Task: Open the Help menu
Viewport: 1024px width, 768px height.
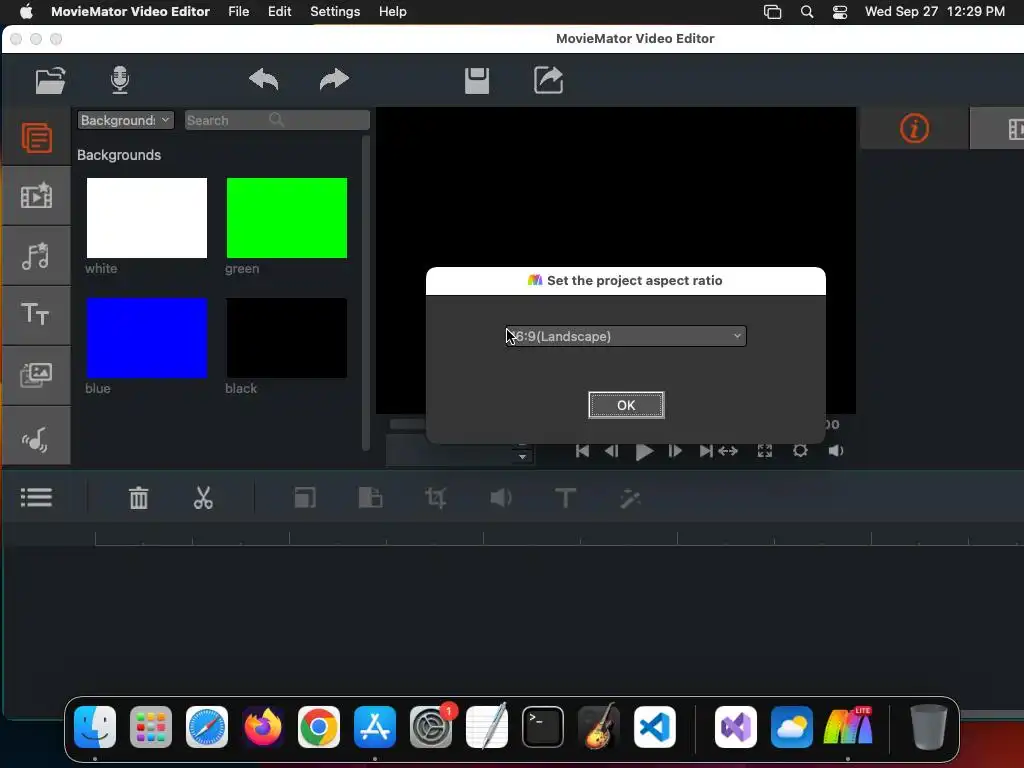Action: [392, 12]
